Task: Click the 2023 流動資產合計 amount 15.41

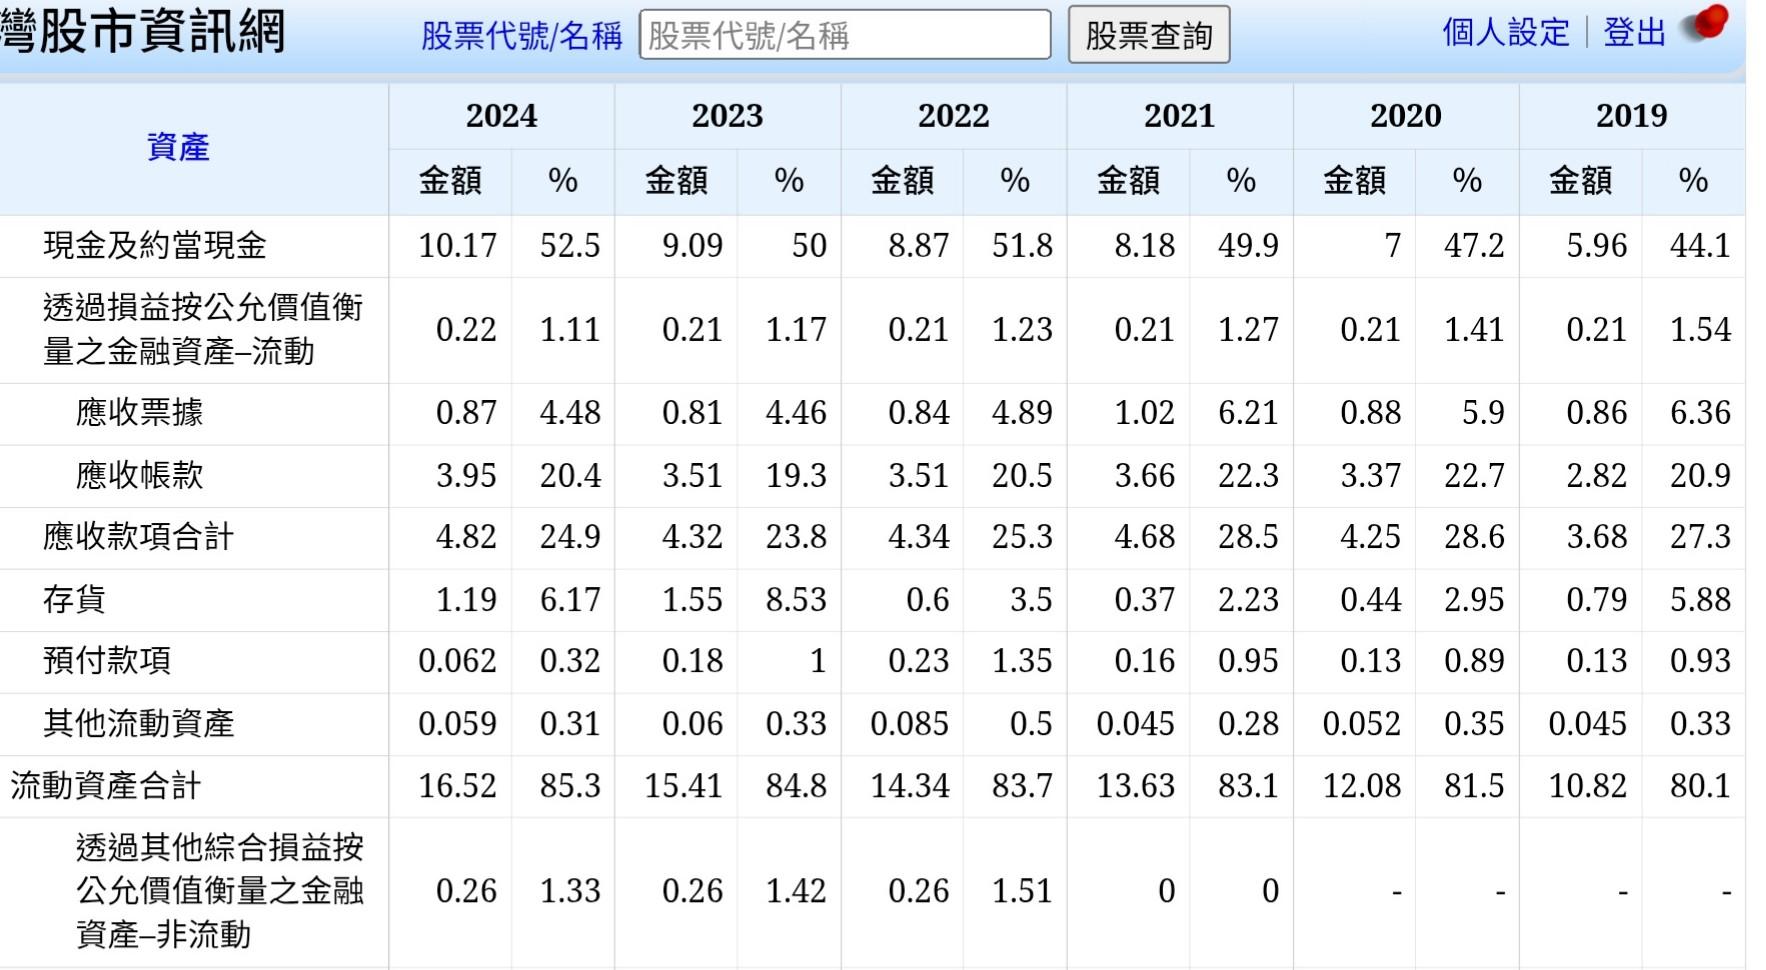Action: (x=683, y=786)
